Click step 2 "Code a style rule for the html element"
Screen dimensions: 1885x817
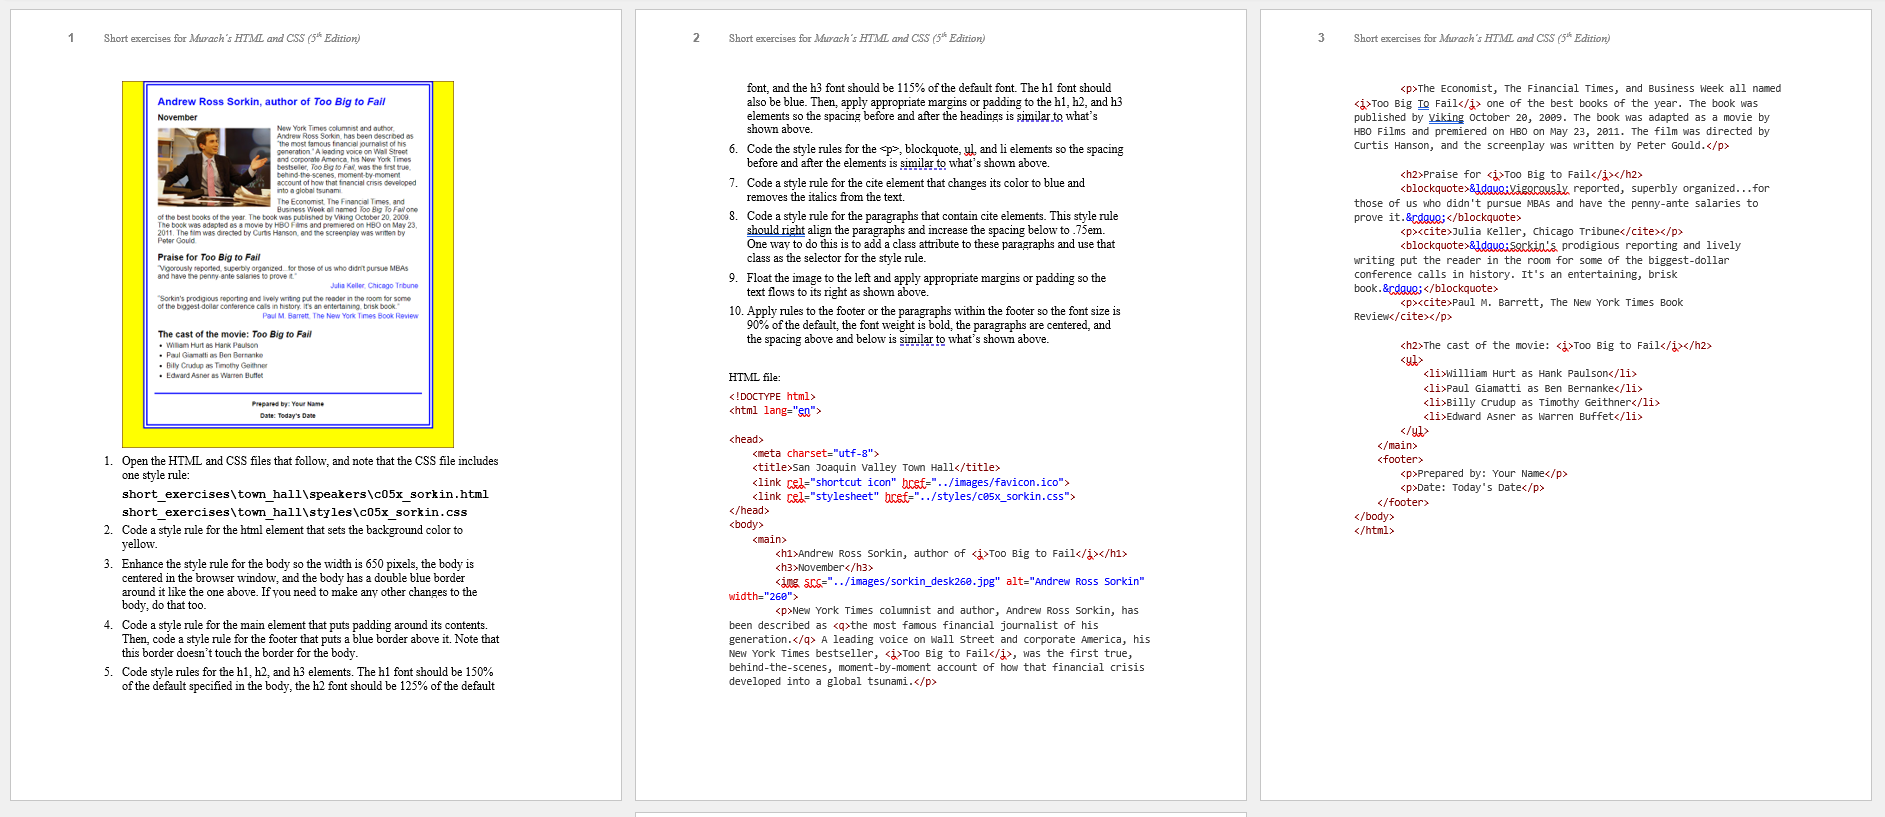point(292,537)
